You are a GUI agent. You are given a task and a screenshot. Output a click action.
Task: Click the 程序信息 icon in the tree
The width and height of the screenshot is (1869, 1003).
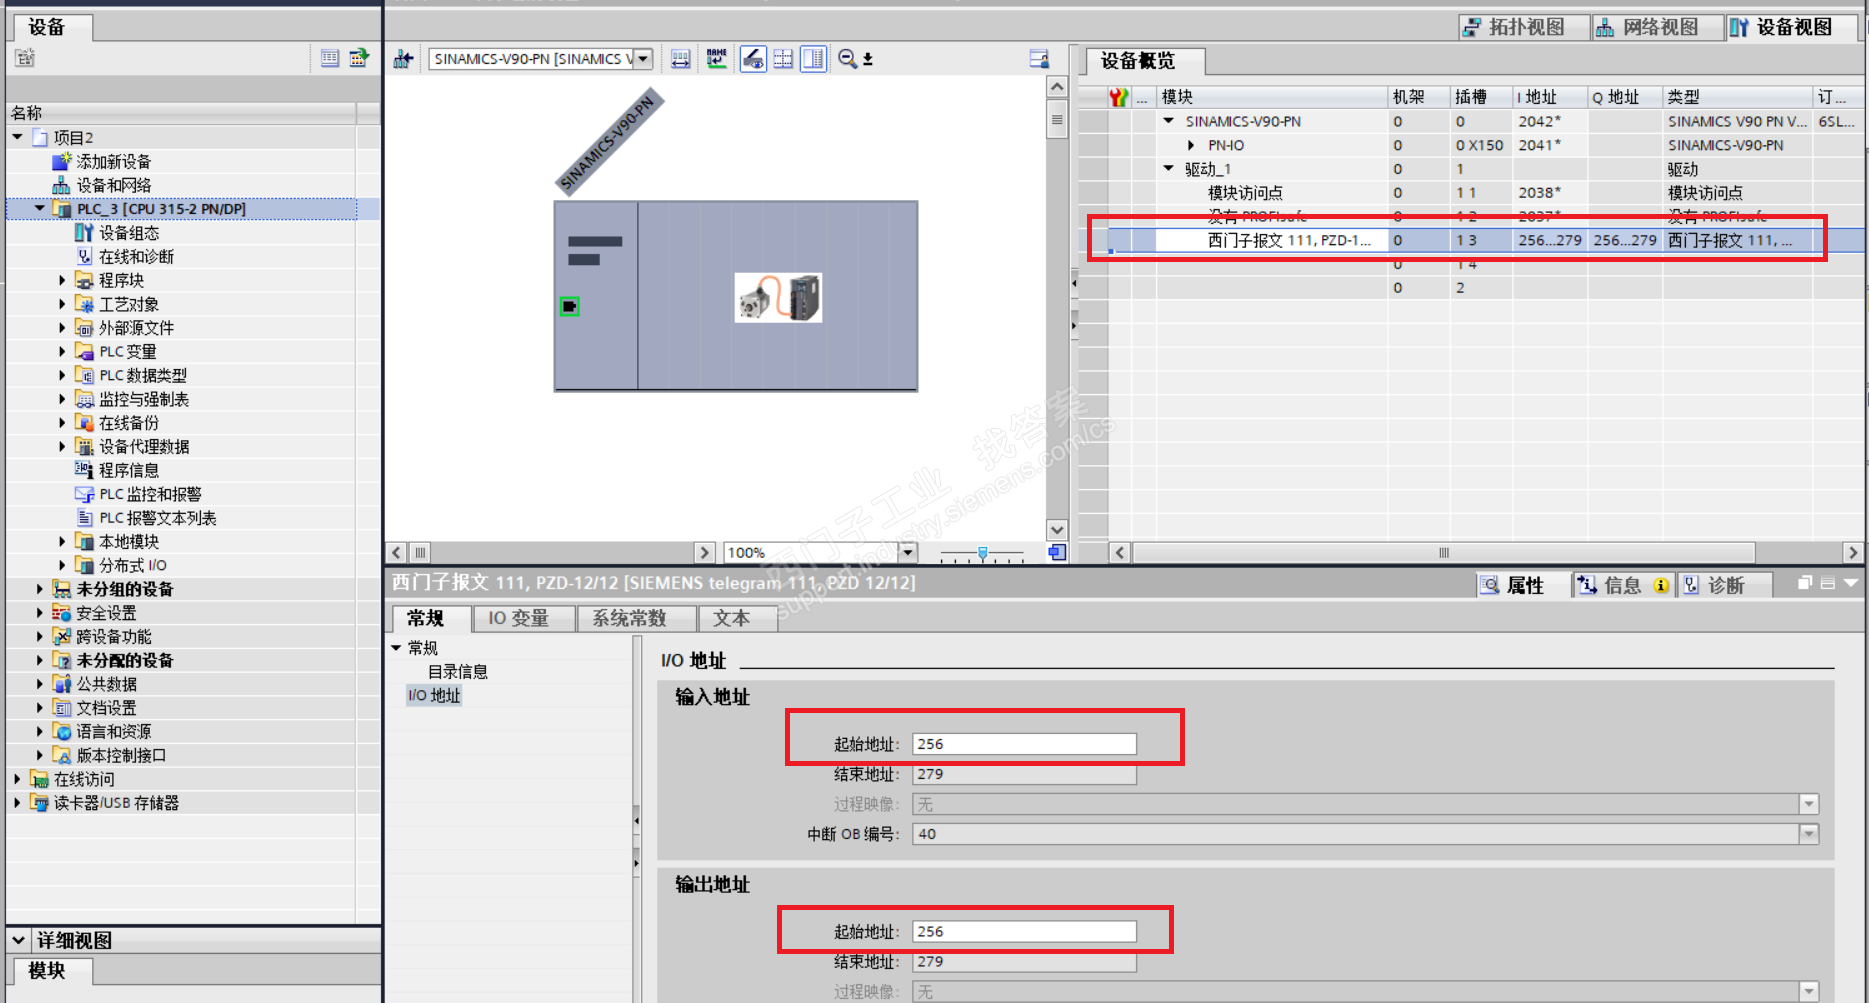coord(84,470)
